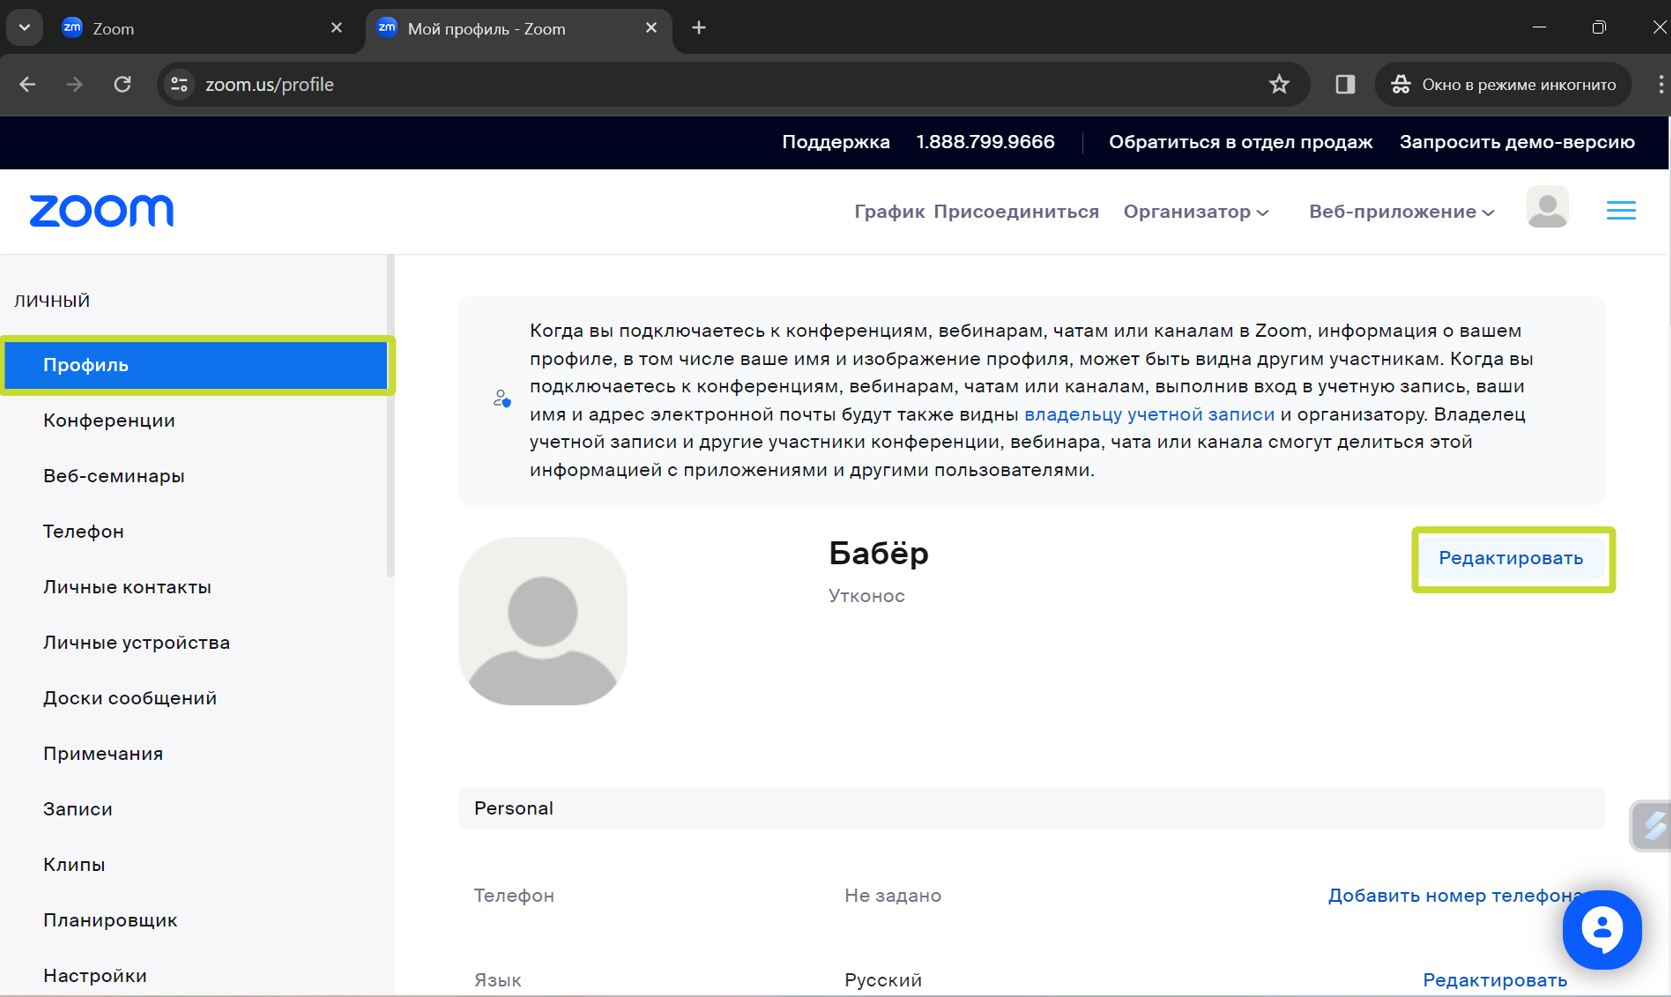The height and width of the screenshot is (997, 1671).
Task: Open the browser side panel icon
Action: click(x=1345, y=84)
